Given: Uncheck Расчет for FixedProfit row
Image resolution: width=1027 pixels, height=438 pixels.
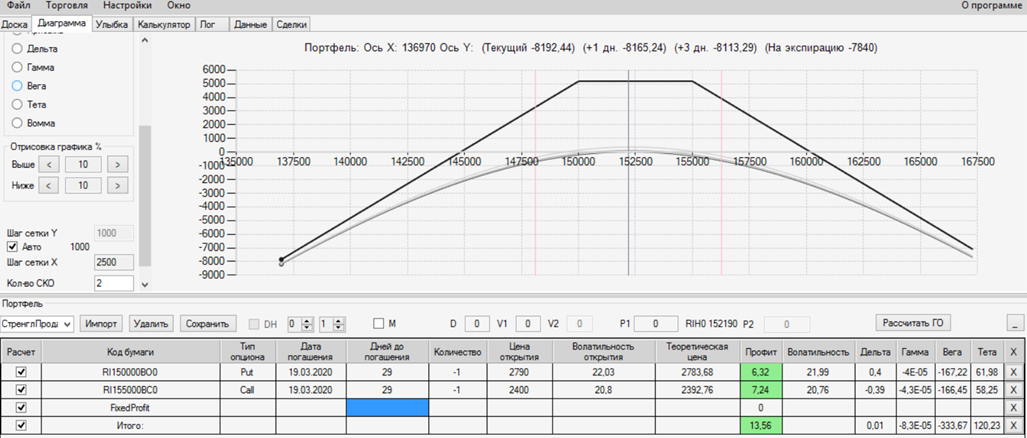Looking at the screenshot, I should click(21, 407).
